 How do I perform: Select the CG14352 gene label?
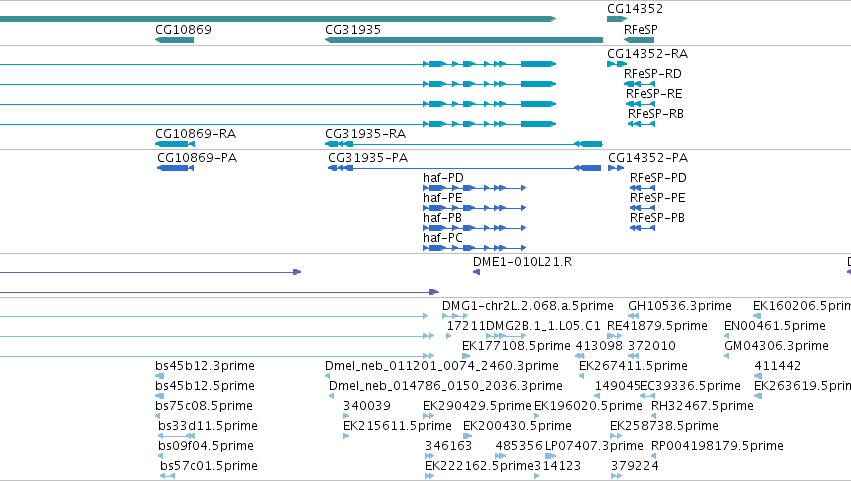click(634, 9)
